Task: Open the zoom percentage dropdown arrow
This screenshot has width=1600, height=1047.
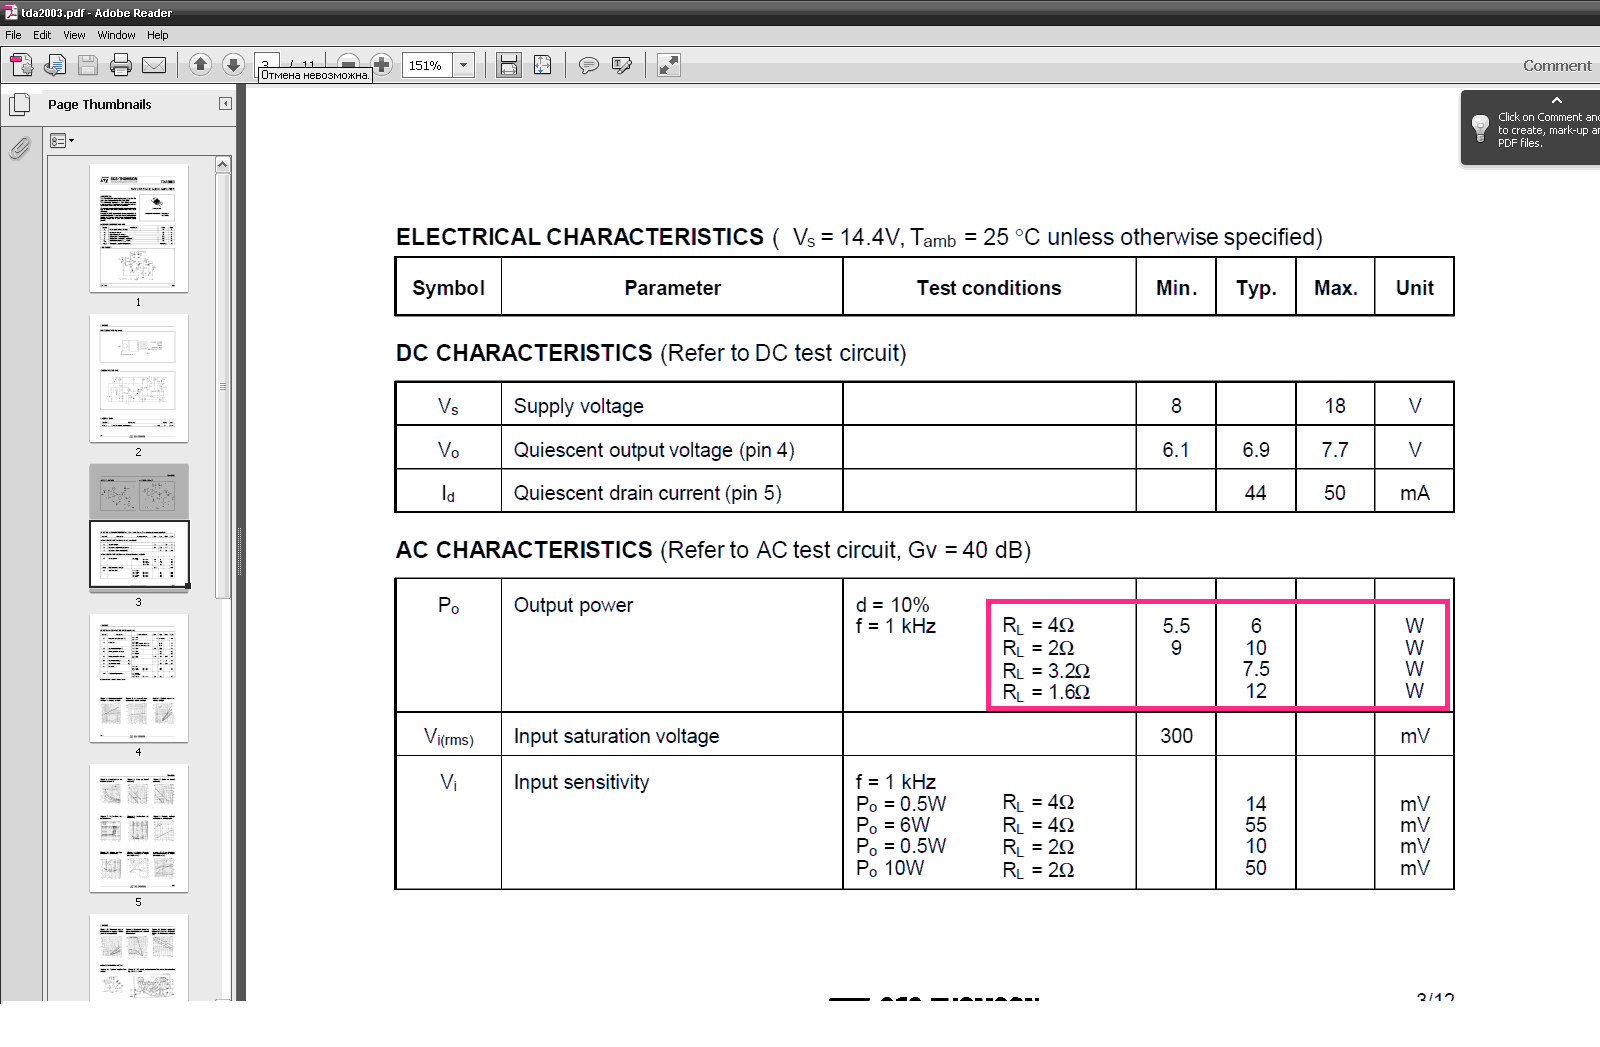Action: 464,66
